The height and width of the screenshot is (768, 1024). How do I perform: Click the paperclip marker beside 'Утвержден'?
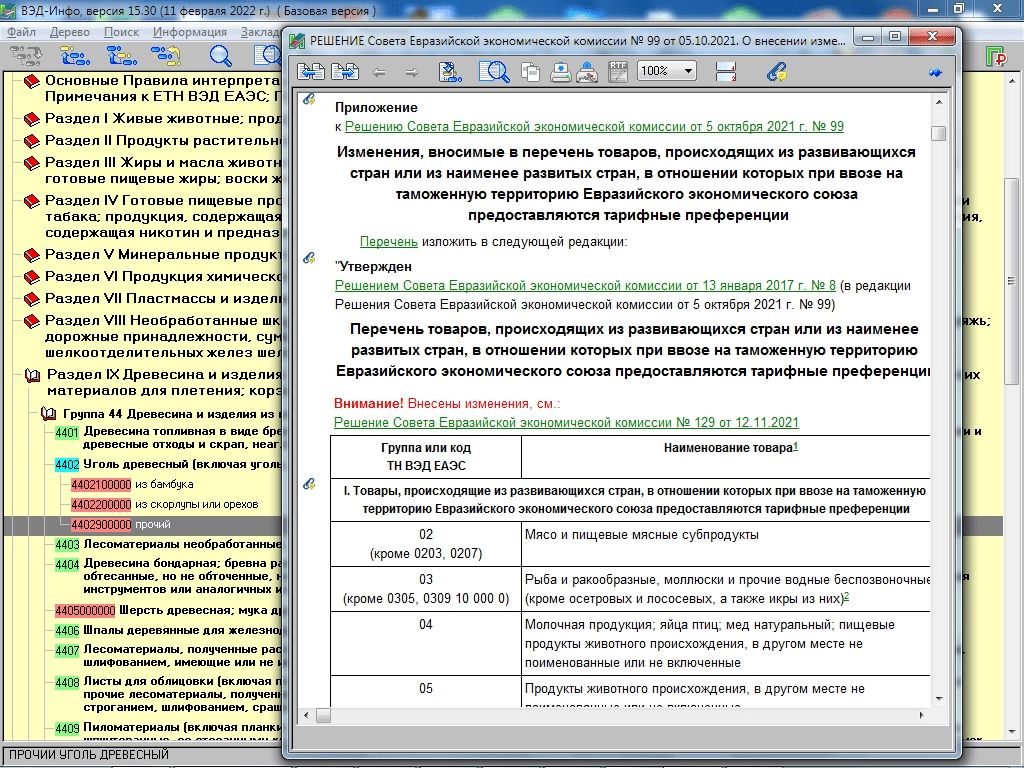click(310, 258)
